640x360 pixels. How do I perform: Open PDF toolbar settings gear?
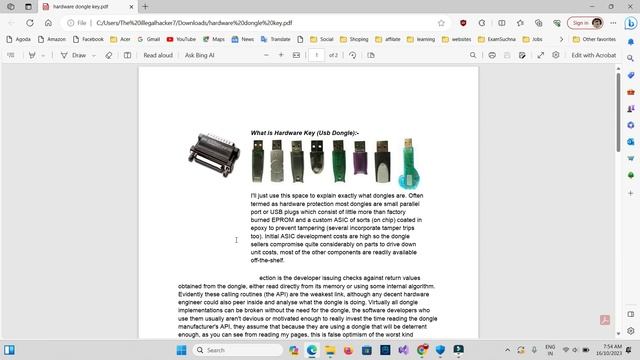(556, 55)
